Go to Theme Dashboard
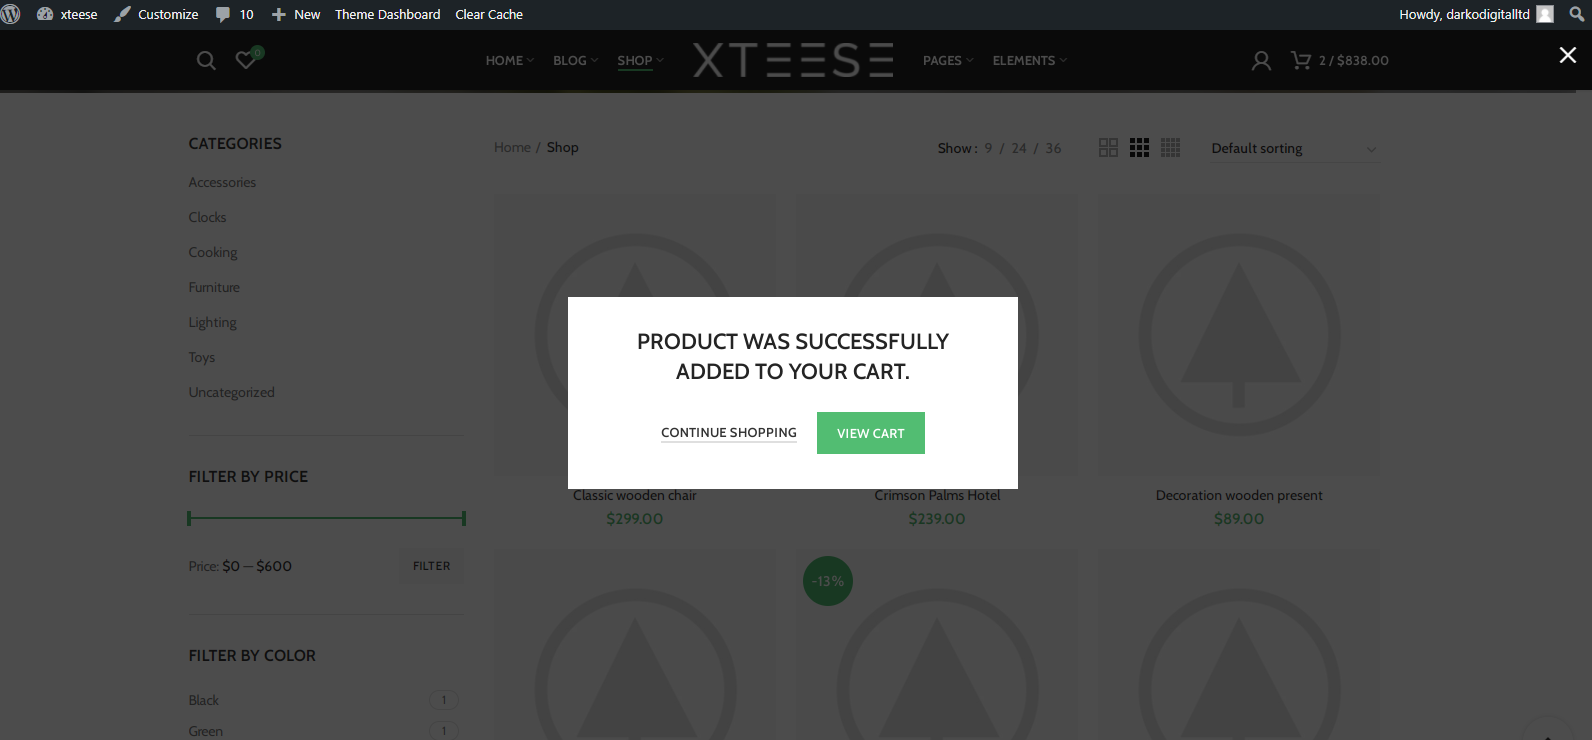1592x740 pixels. [x=387, y=14]
